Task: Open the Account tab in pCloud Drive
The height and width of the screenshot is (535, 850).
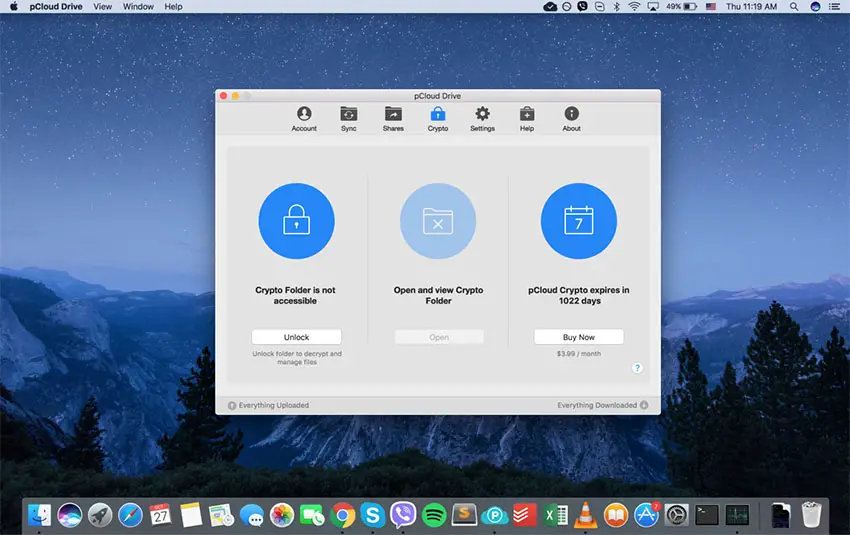Action: pyautogui.click(x=304, y=119)
